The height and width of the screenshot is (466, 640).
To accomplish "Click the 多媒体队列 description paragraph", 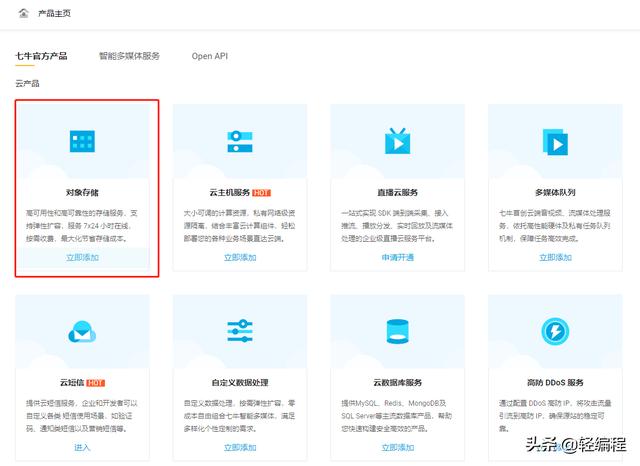I will point(555,225).
